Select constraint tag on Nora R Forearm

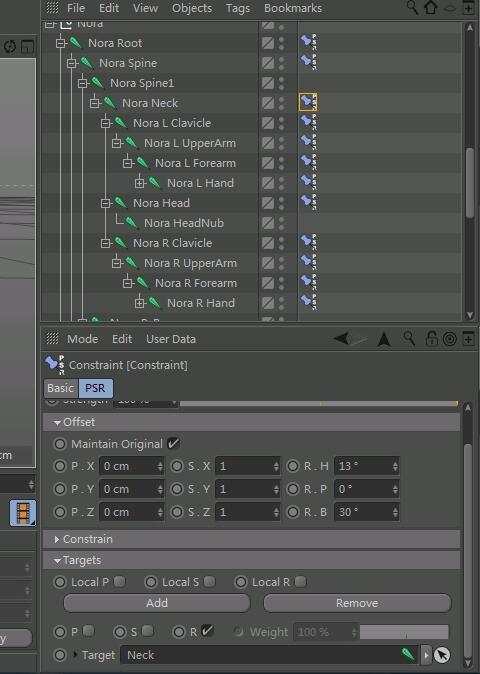pyautogui.click(x=309, y=282)
